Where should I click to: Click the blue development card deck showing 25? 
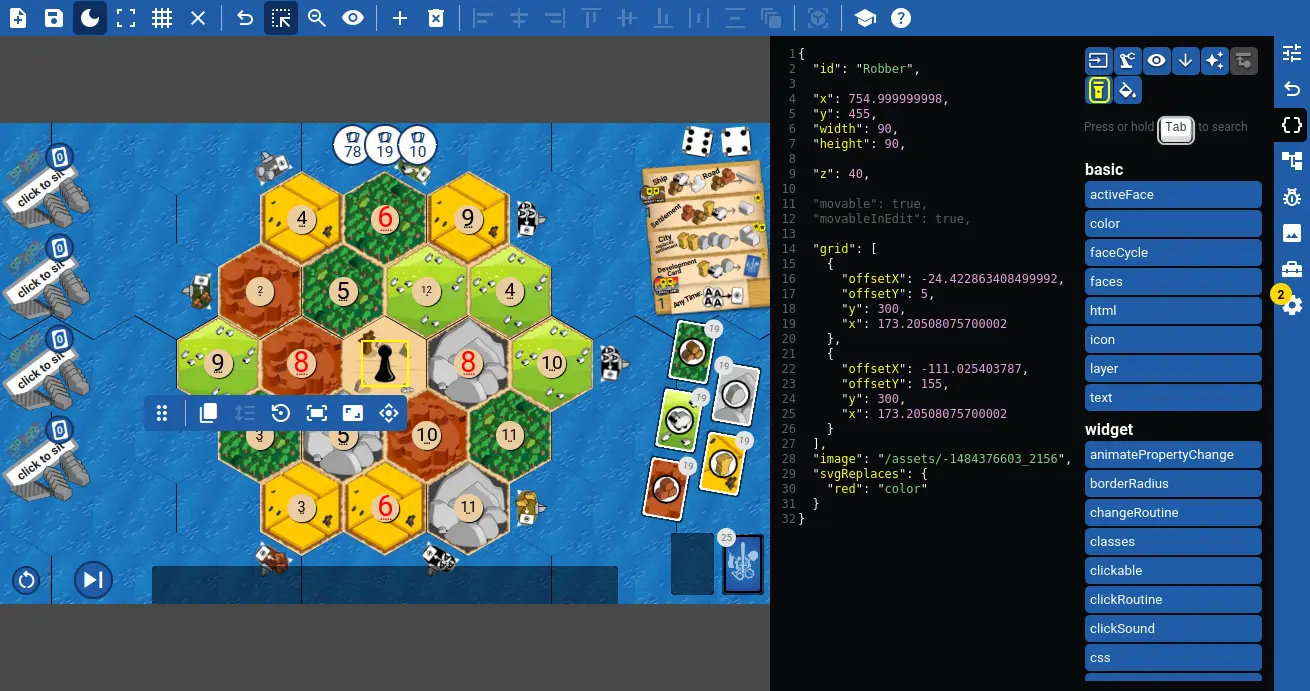[x=743, y=564]
